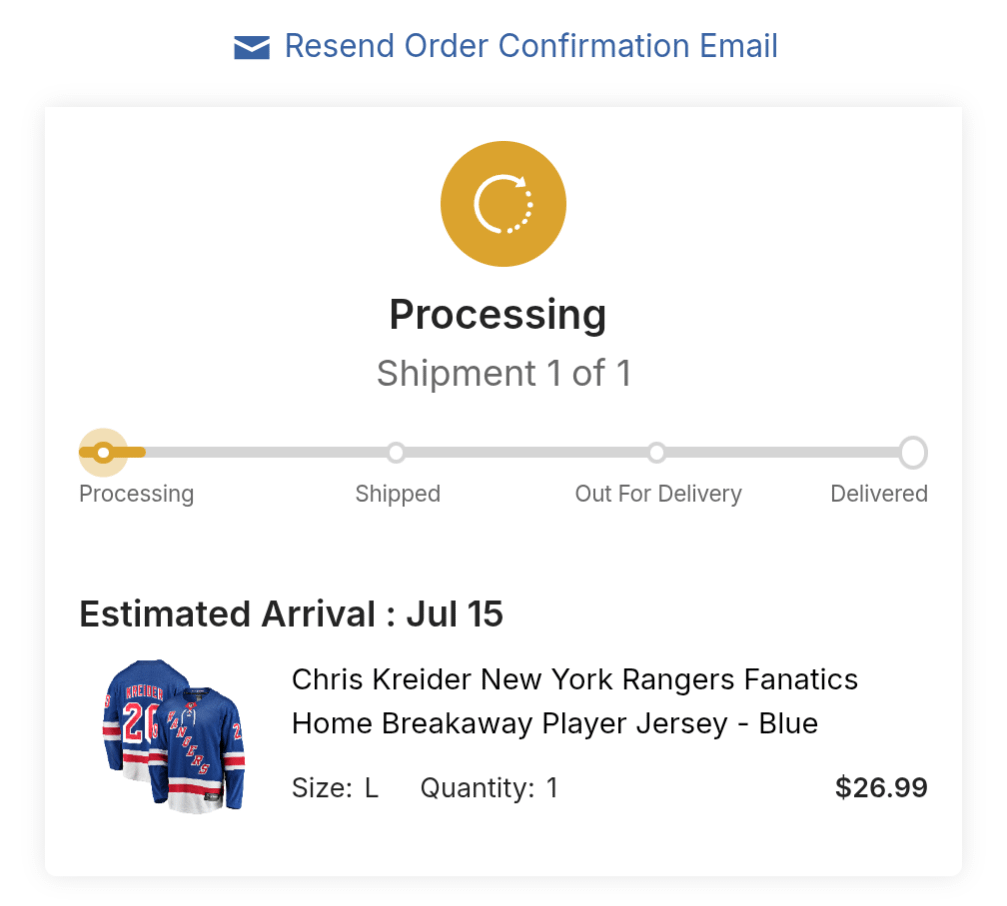Select the Out For Delivery milestone circle
The width and height of the screenshot is (1007, 906).
coord(657,452)
